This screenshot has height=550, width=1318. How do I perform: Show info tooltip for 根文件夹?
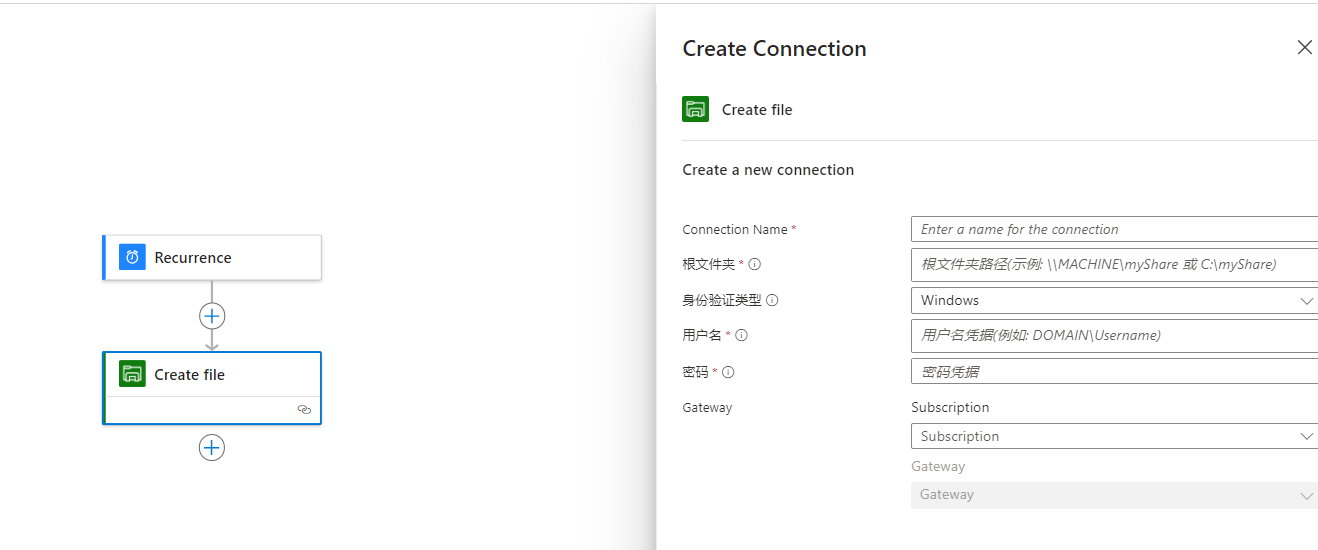(x=755, y=264)
